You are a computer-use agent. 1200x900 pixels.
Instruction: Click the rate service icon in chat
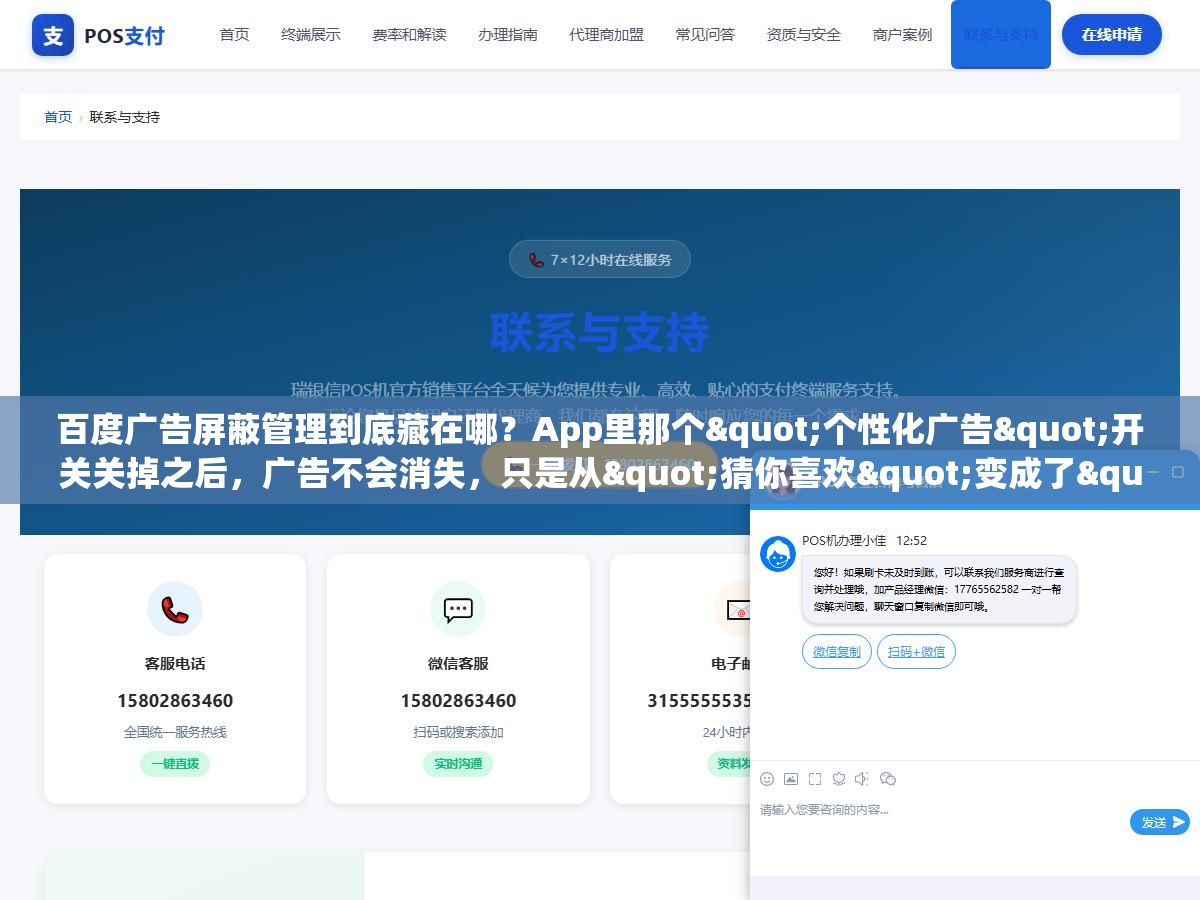839,778
